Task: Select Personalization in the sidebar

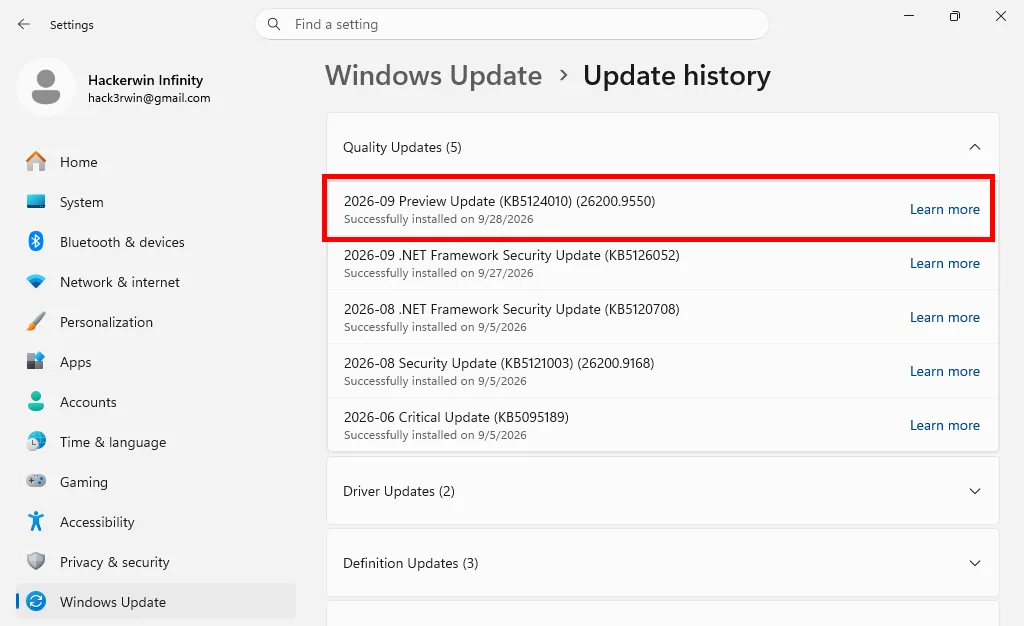Action: tap(156, 322)
